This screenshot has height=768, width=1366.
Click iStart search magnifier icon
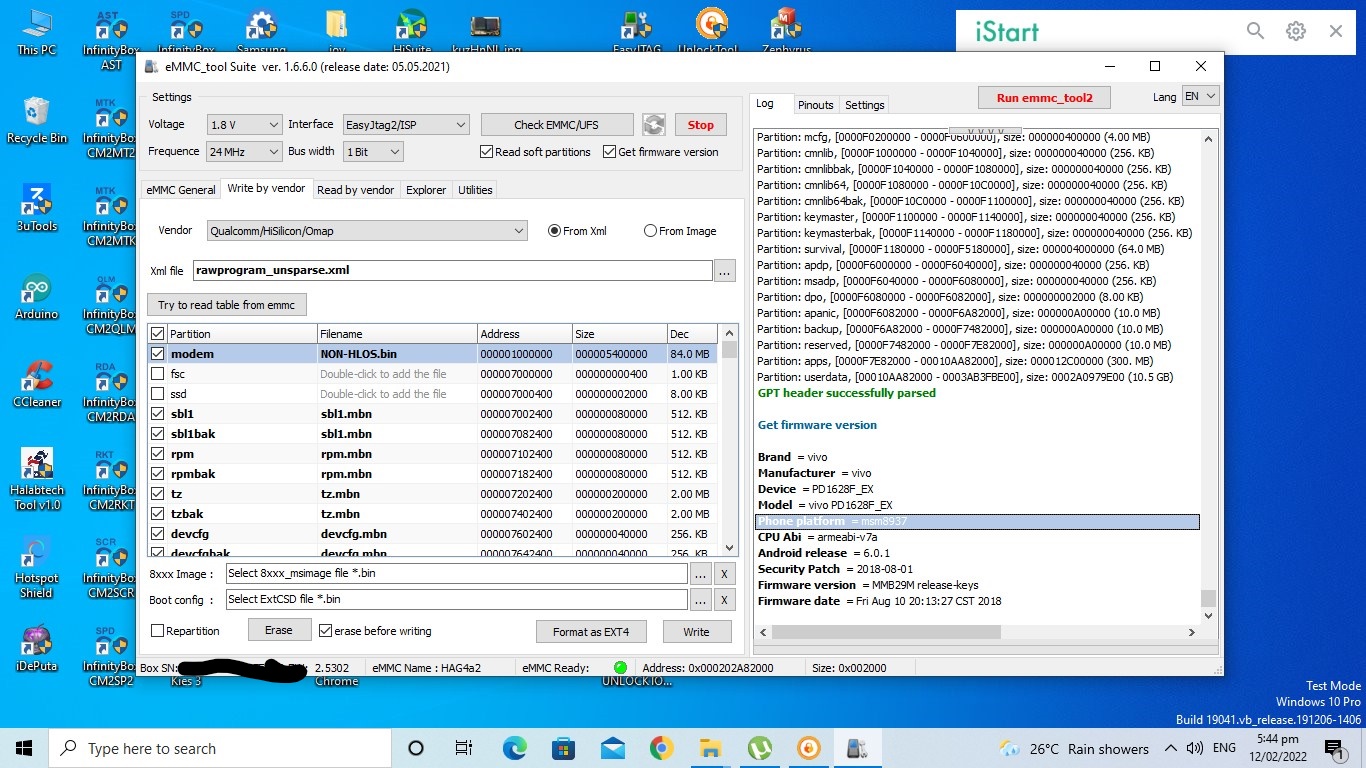click(x=1256, y=31)
